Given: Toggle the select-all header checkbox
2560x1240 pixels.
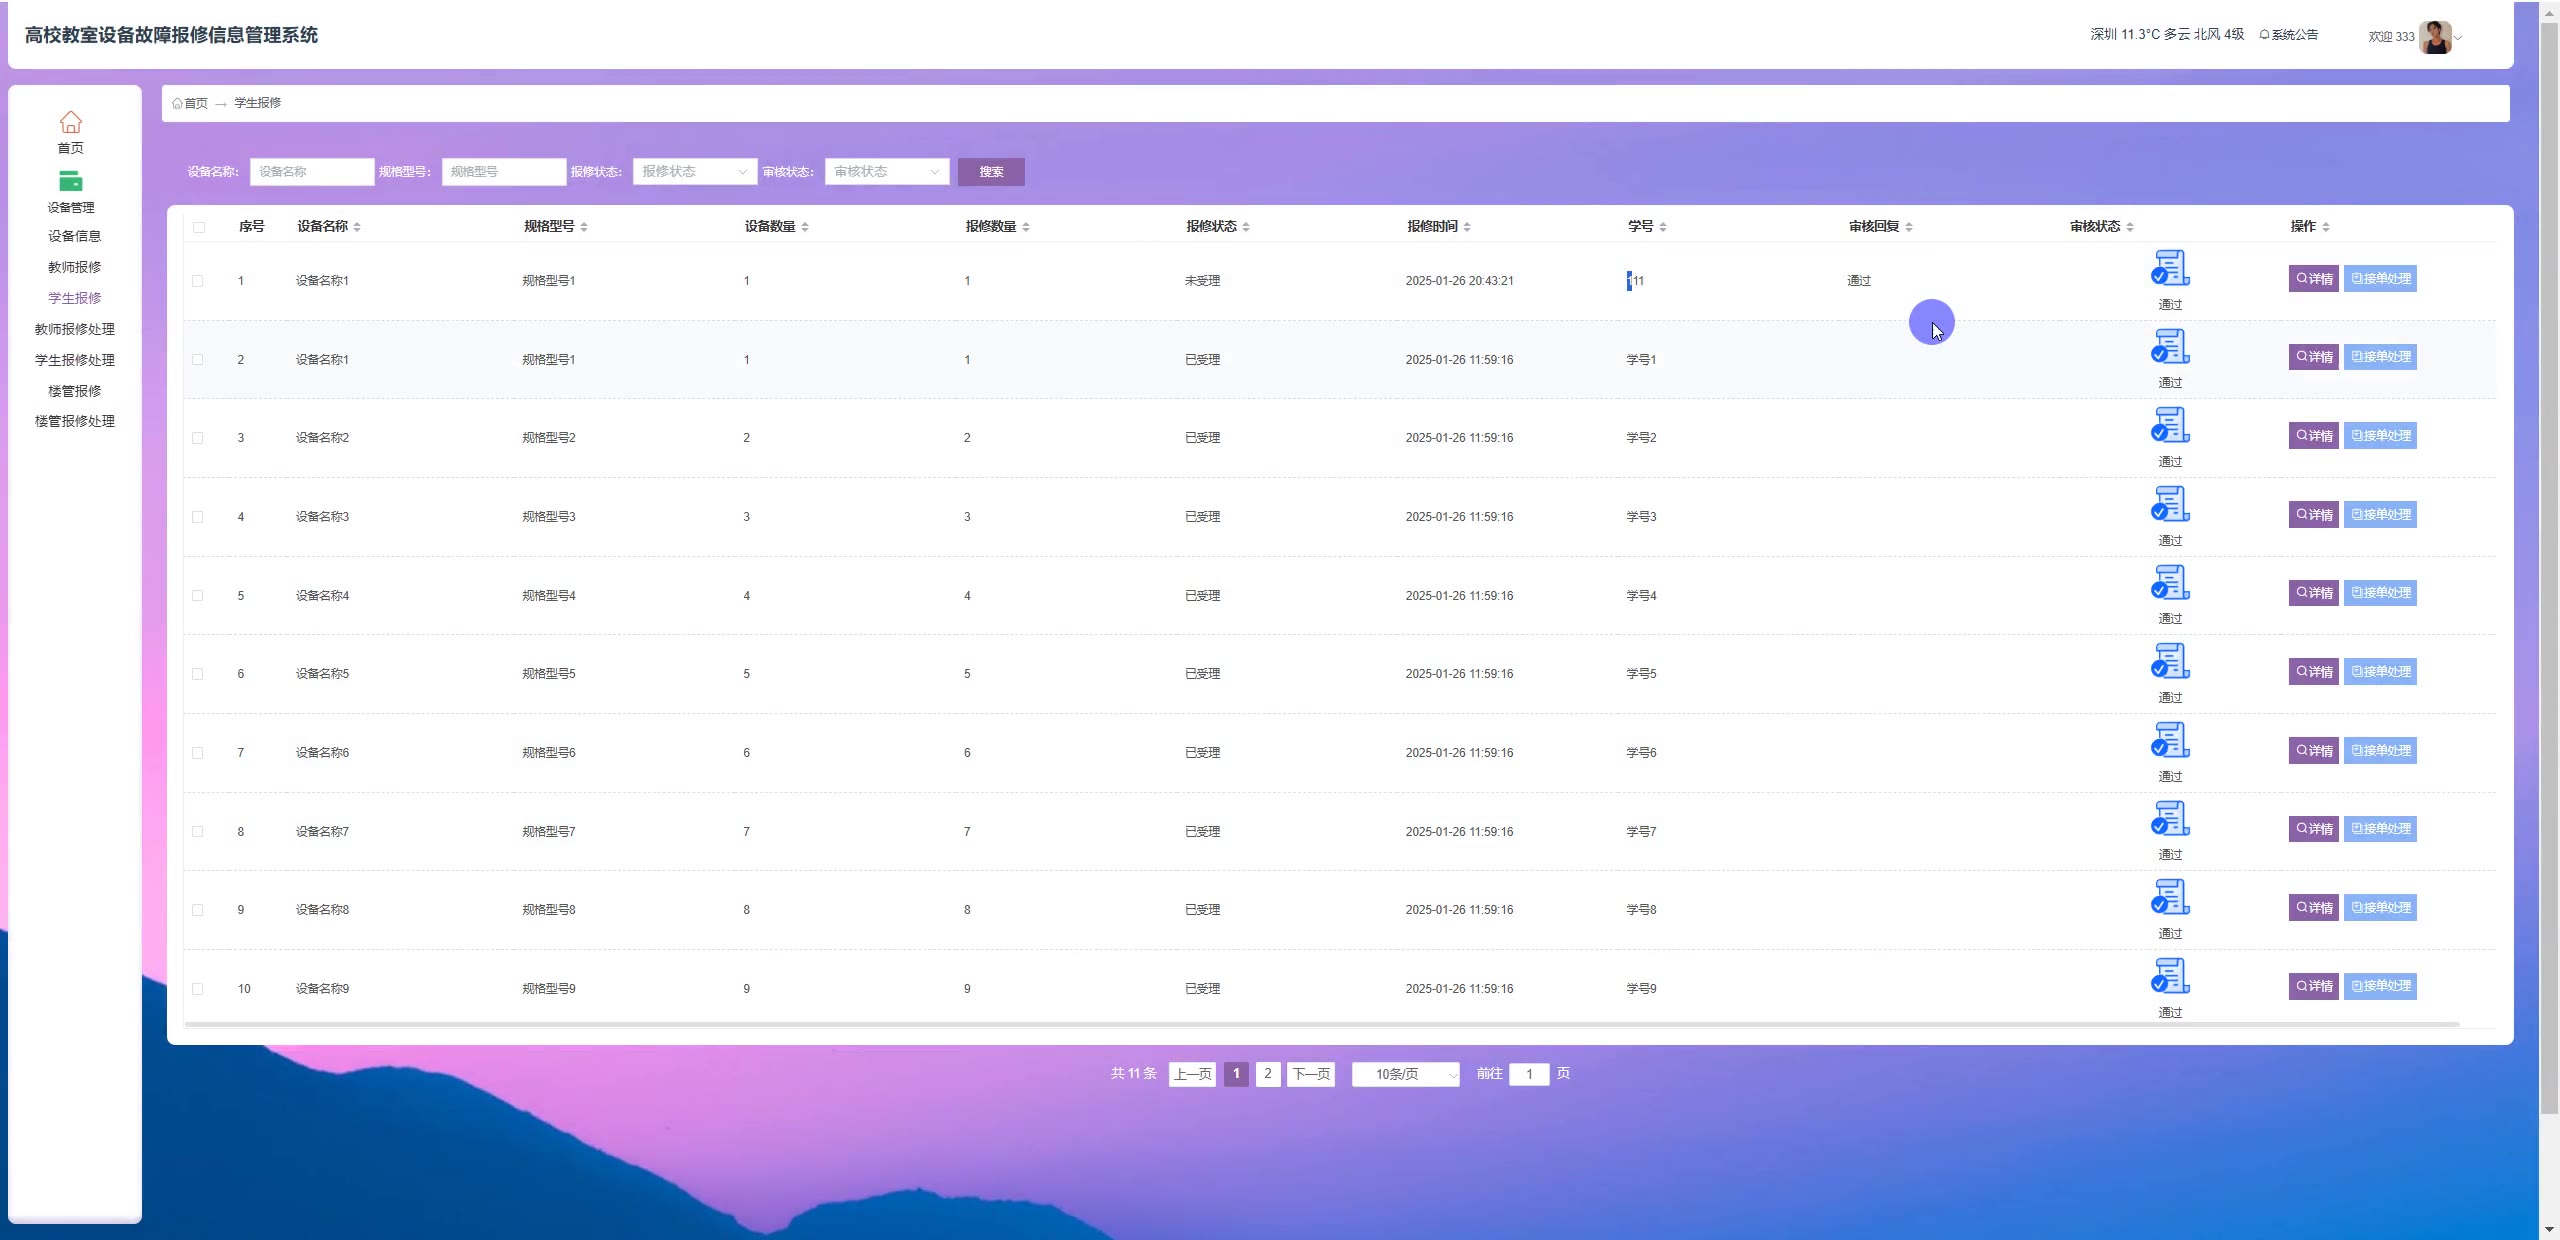Looking at the screenshot, I should [199, 227].
